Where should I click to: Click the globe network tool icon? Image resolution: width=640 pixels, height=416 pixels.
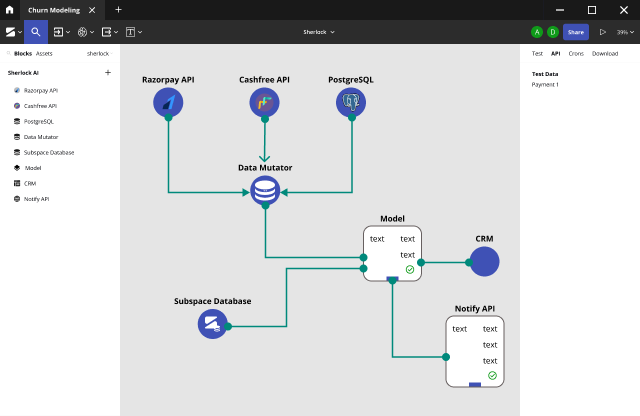(x=82, y=32)
